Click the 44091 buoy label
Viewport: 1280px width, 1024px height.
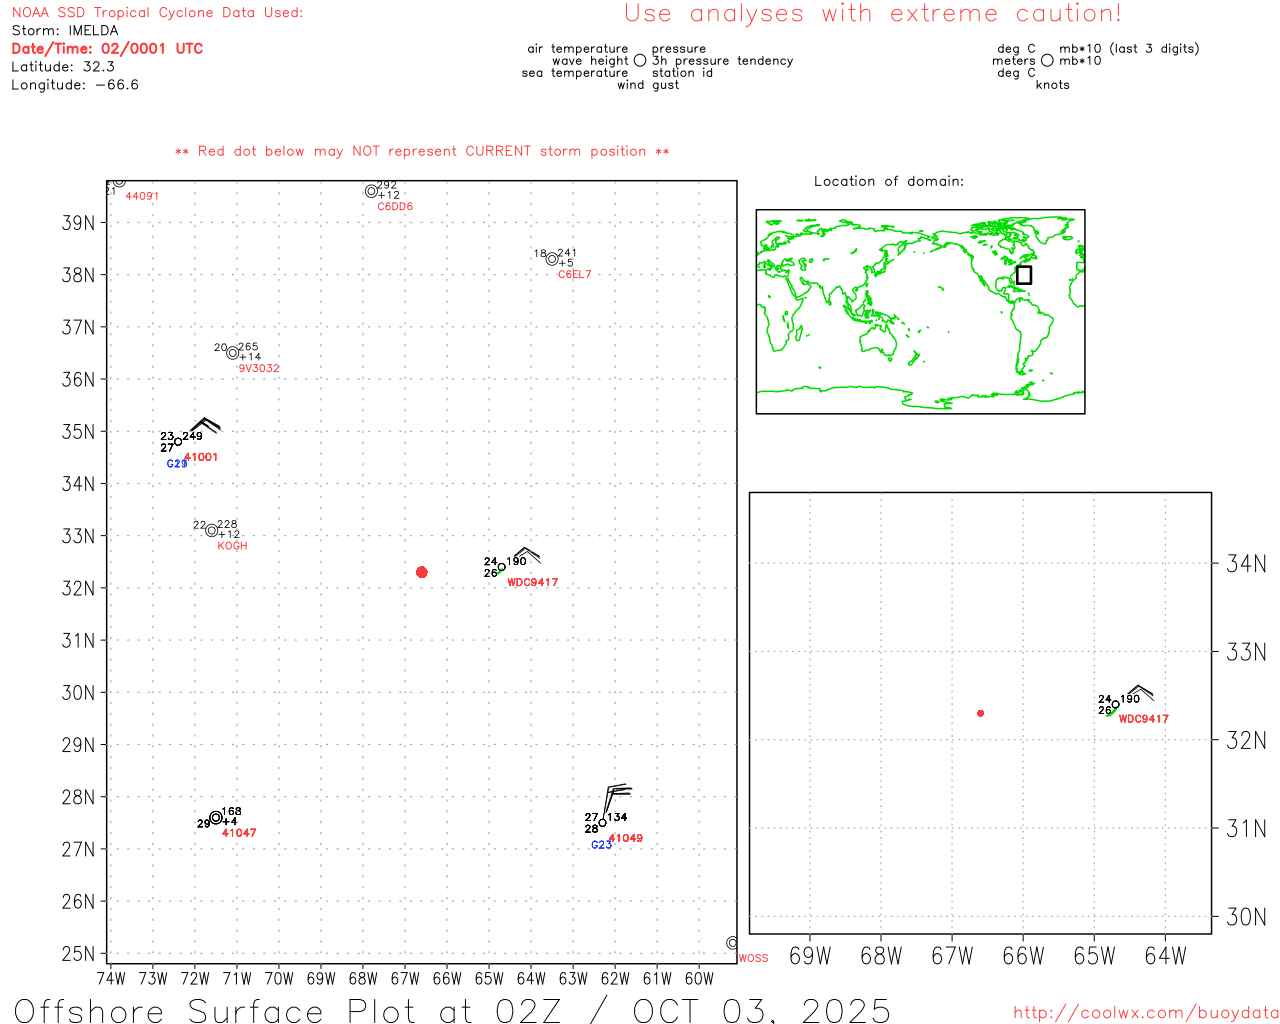142,196
